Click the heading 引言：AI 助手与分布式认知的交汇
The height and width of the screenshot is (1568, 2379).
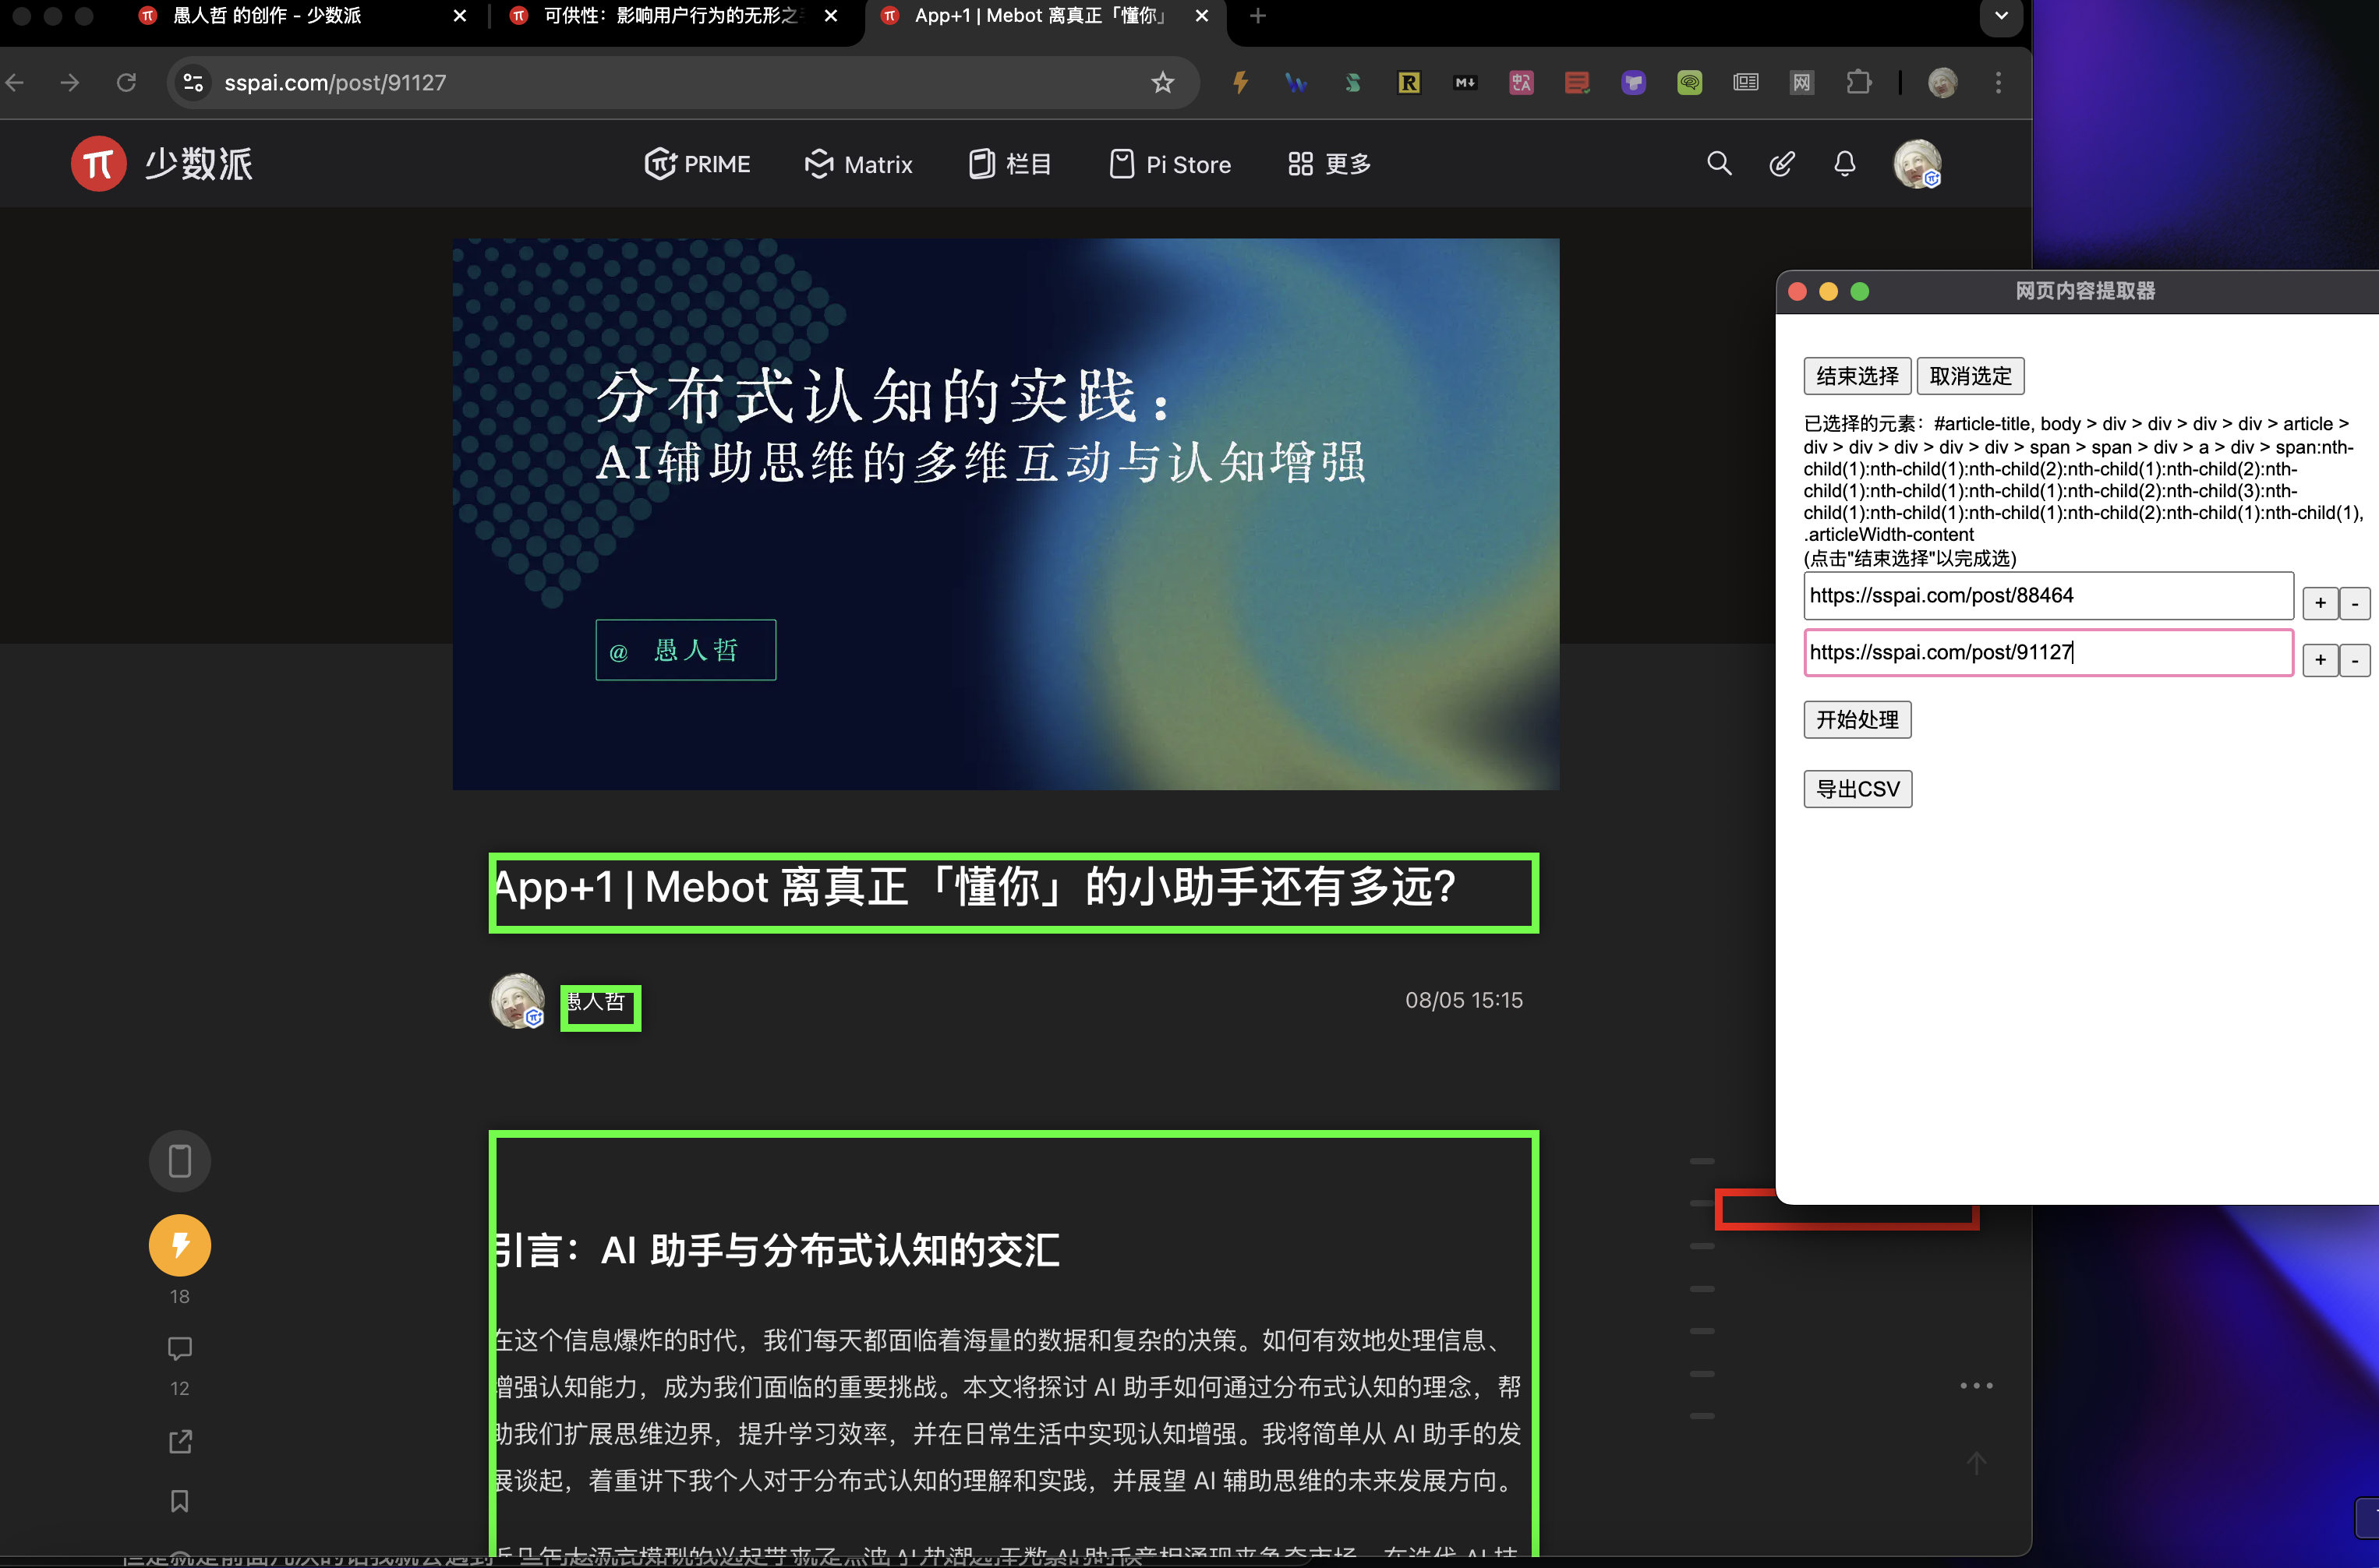778,1251
